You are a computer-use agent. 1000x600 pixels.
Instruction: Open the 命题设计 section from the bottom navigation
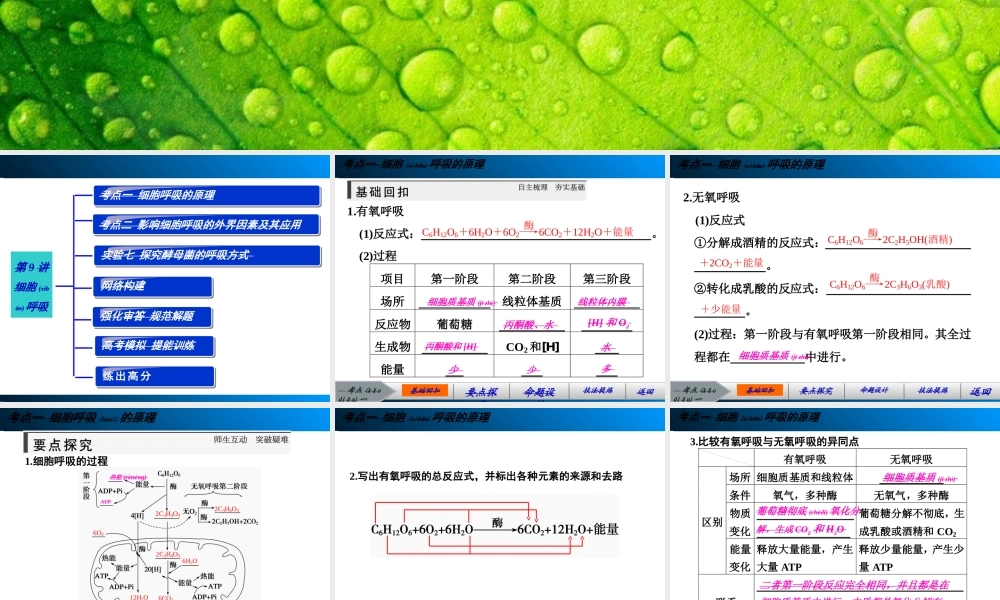click(876, 390)
